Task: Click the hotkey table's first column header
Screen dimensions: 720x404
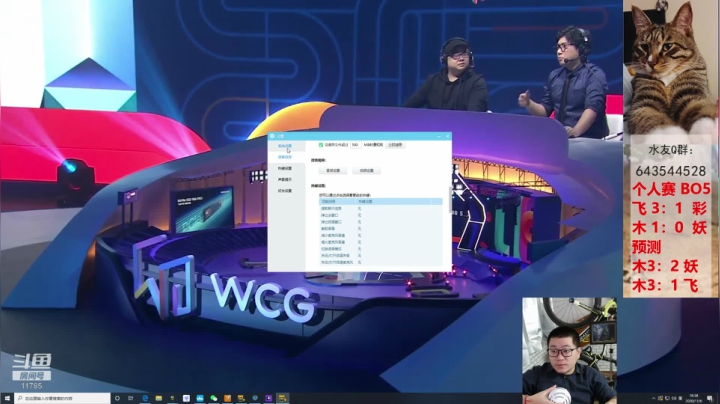Action: pyautogui.click(x=338, y=202)
